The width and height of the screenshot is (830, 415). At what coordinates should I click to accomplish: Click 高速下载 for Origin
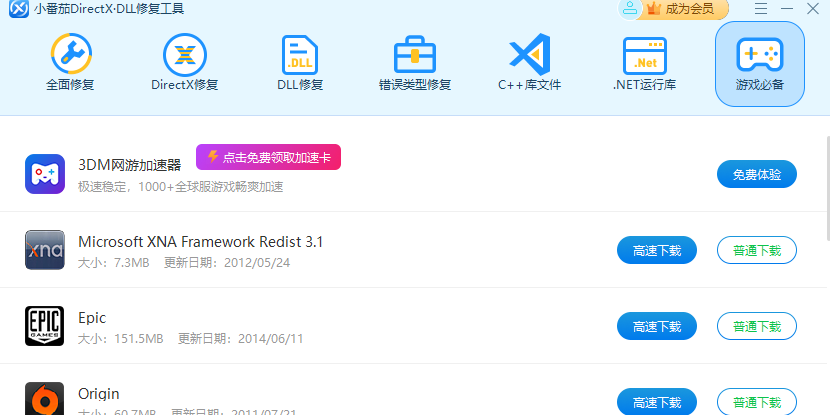(657, 401)
